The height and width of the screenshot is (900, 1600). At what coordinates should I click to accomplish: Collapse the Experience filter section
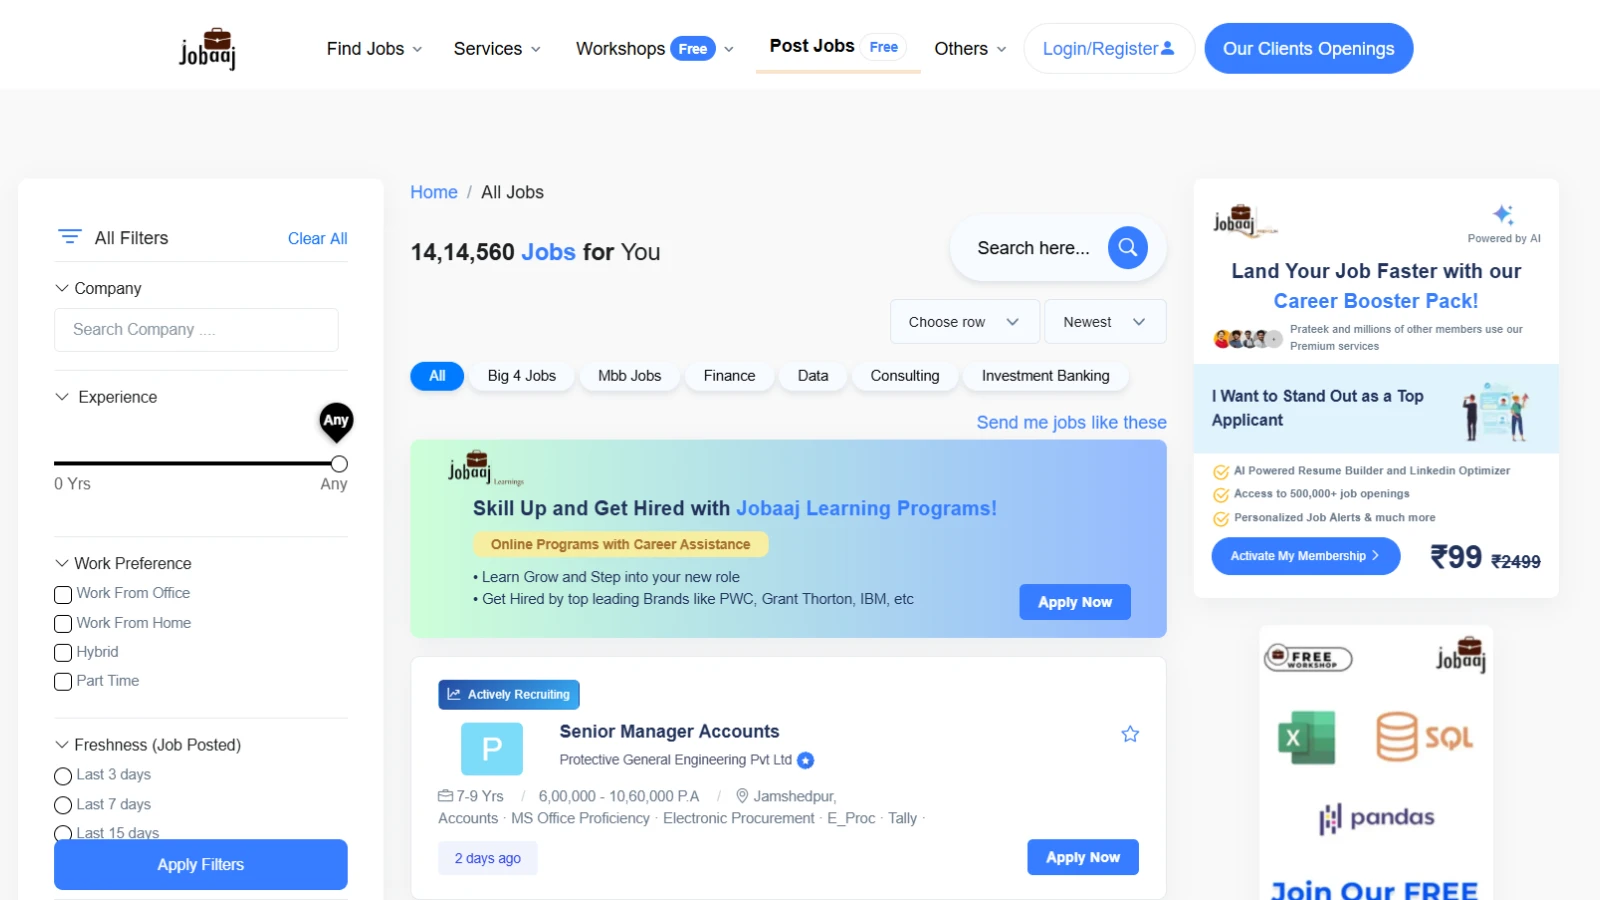[x=62, y=397]
